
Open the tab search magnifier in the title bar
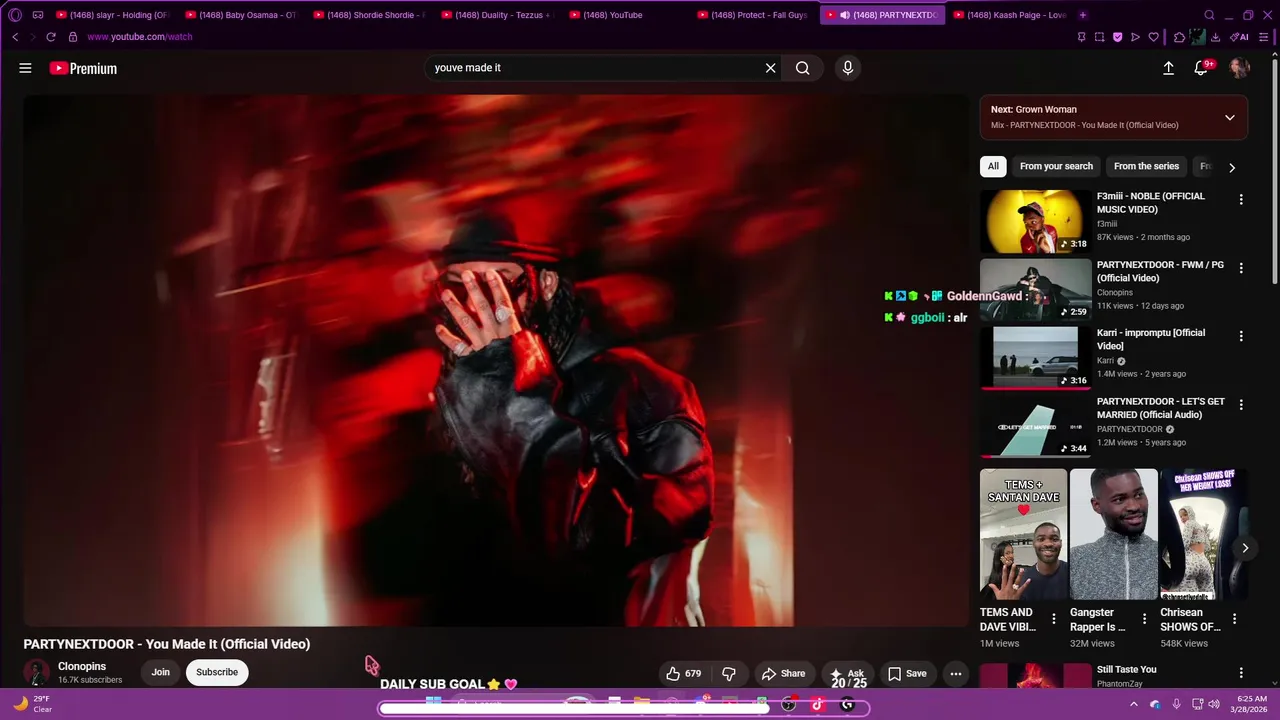1209,15
